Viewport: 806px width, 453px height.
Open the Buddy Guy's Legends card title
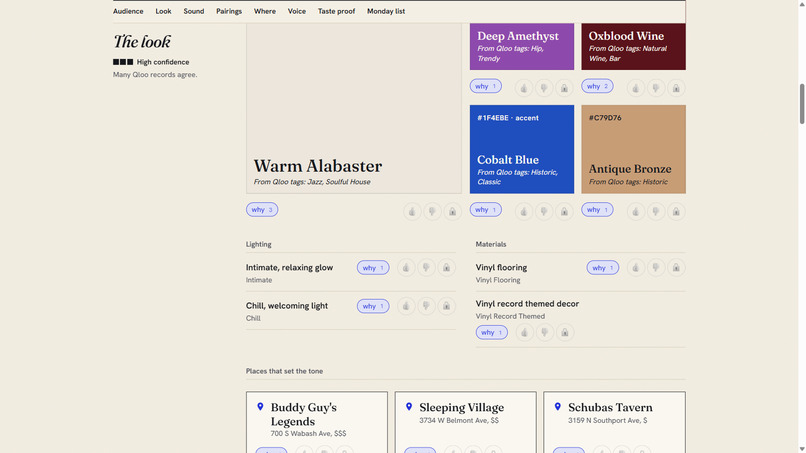pos(304,414)
